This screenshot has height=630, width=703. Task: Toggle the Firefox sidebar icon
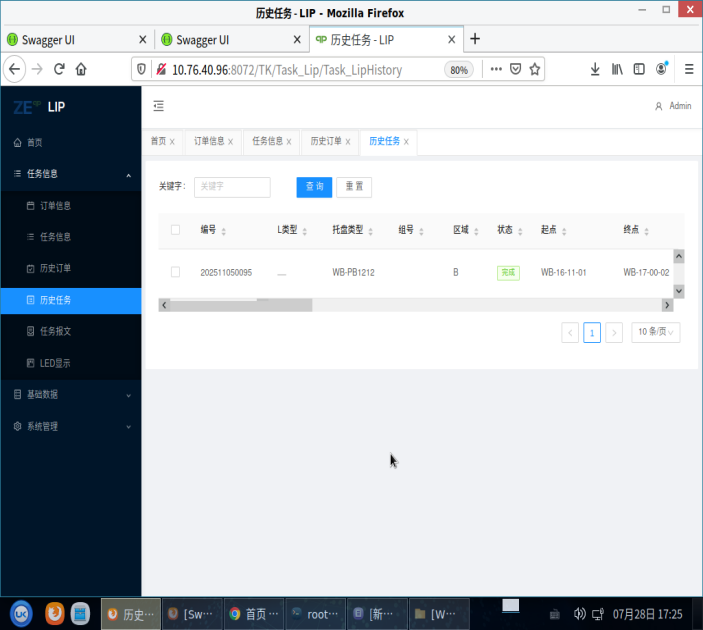pos(639,69)
